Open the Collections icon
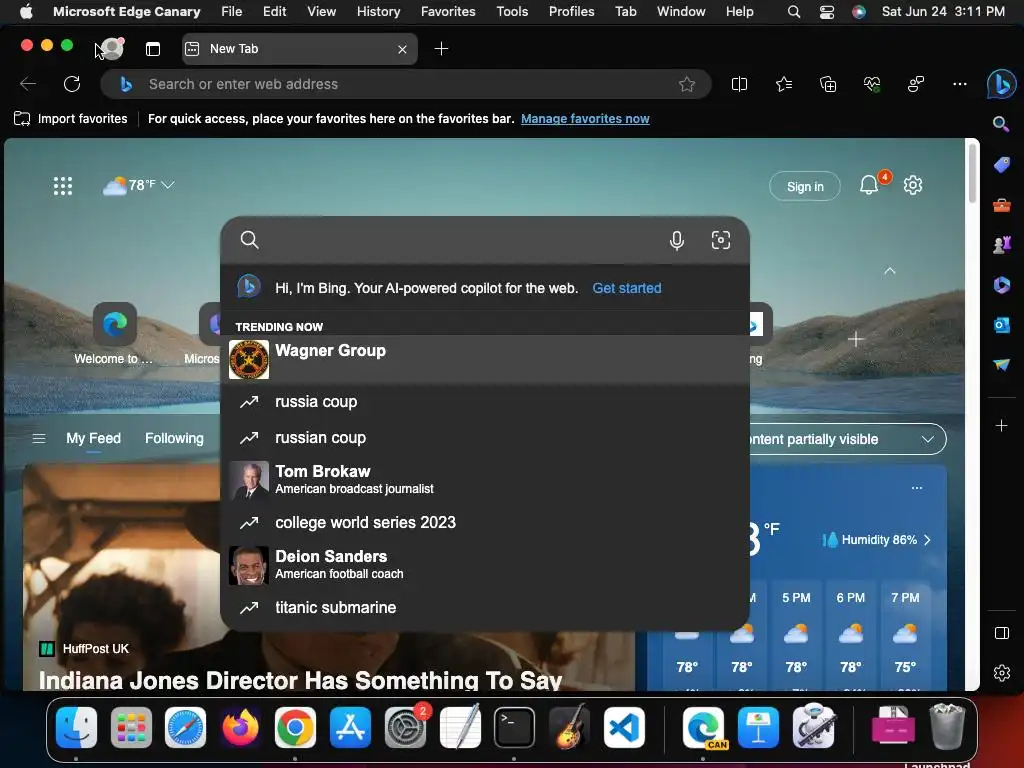The height and width of the screenshot is (768, 1024). [827, 84]
